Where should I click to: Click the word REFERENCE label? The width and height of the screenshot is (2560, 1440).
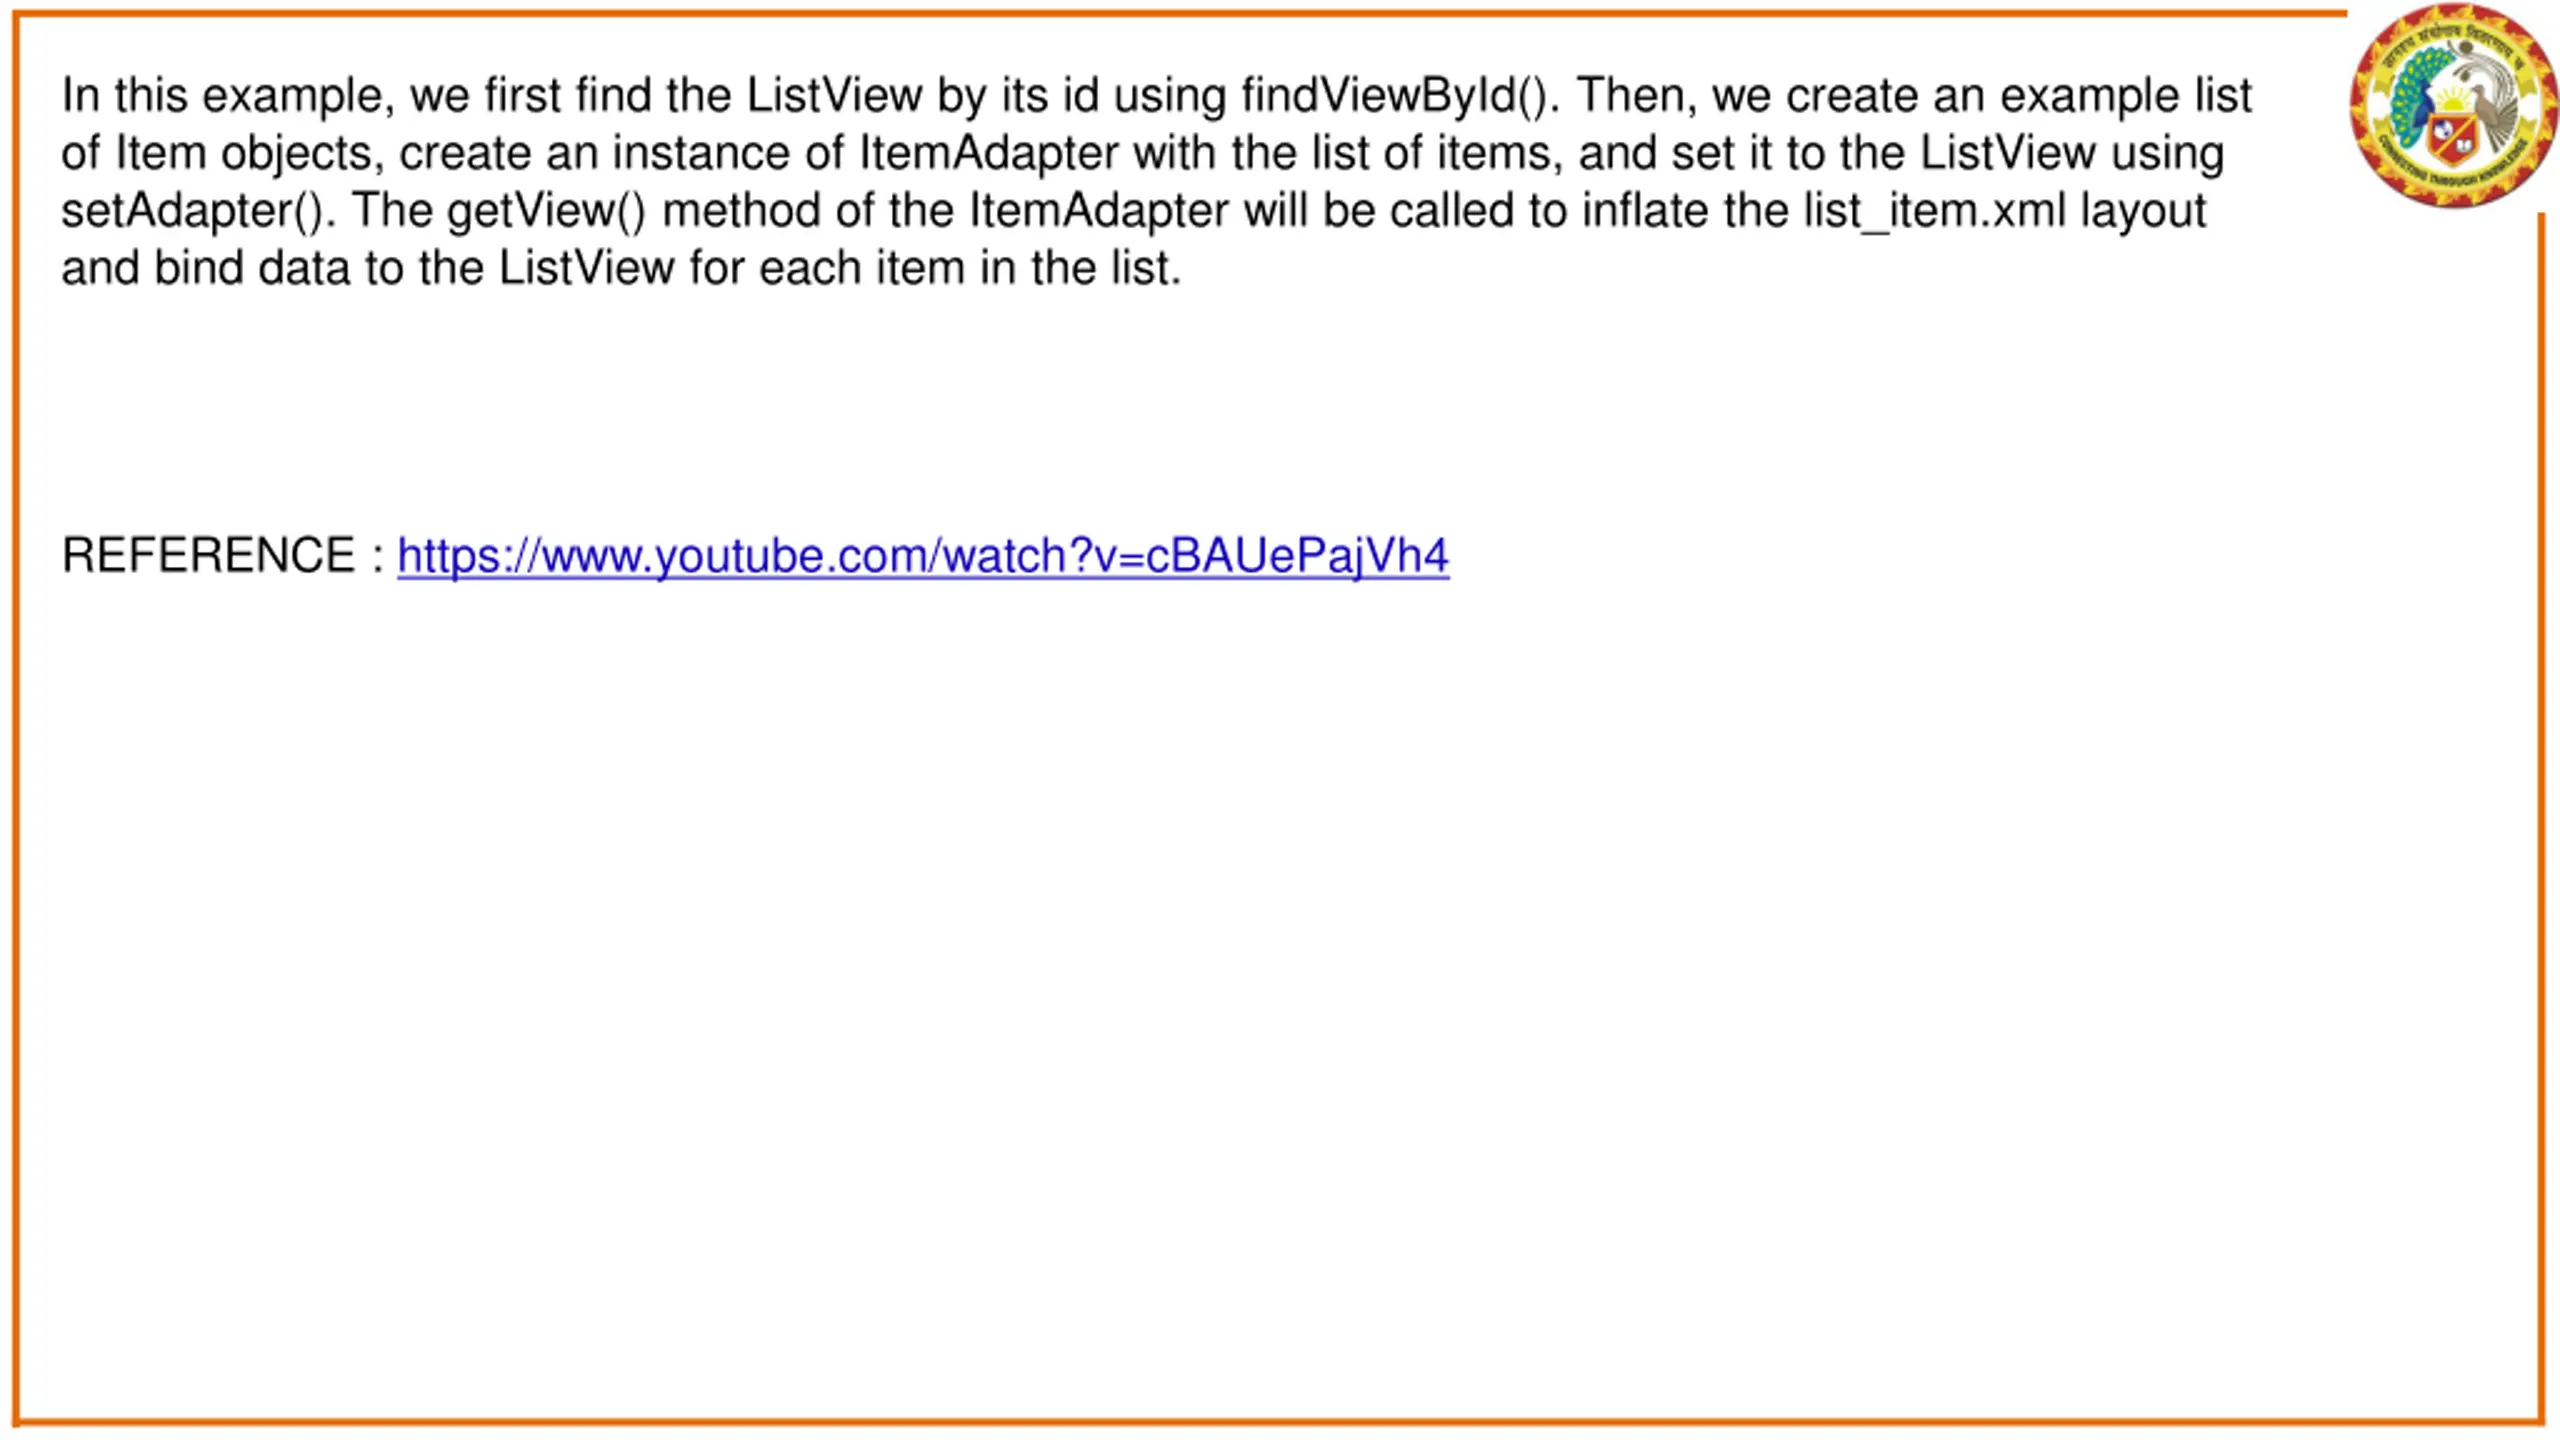(x=208, y=555)
